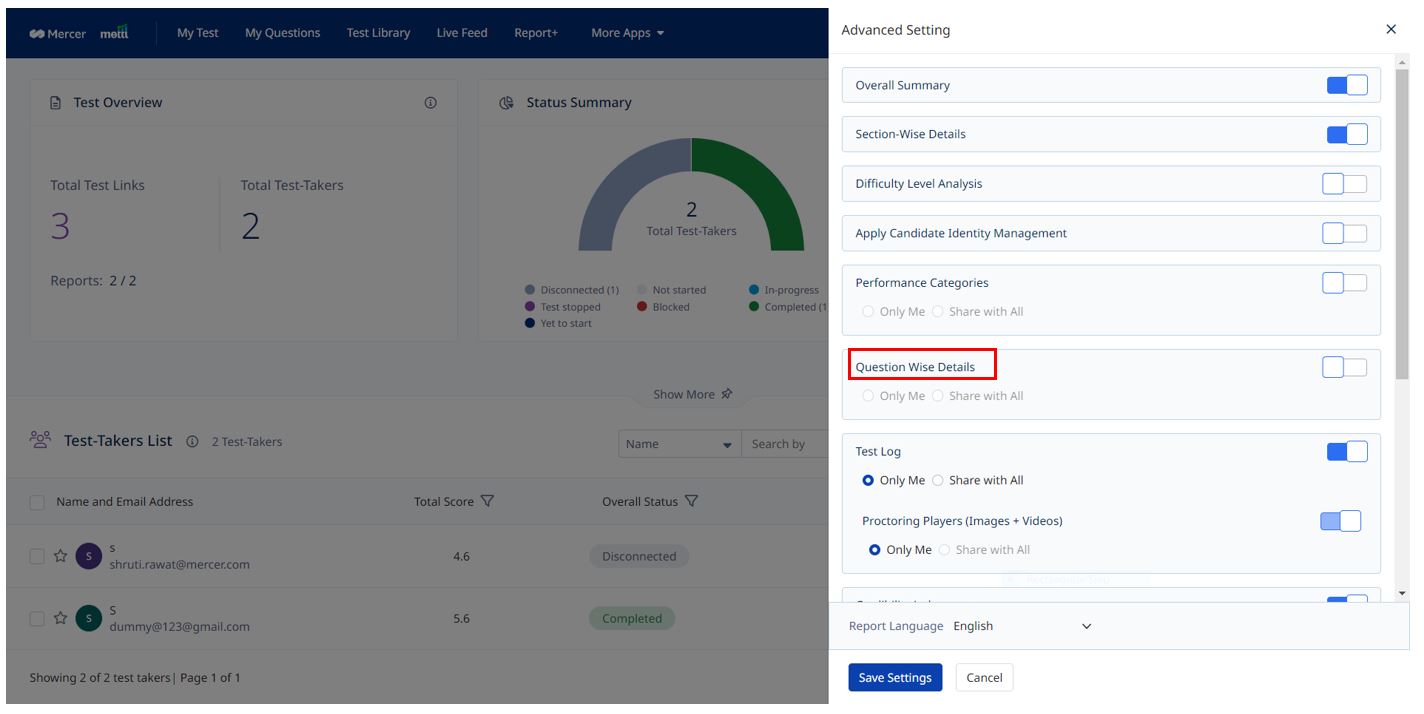
Task: Enable Difficulty Level Analysis toggle
Action: pyautogui.click(x=1344, y=184)
